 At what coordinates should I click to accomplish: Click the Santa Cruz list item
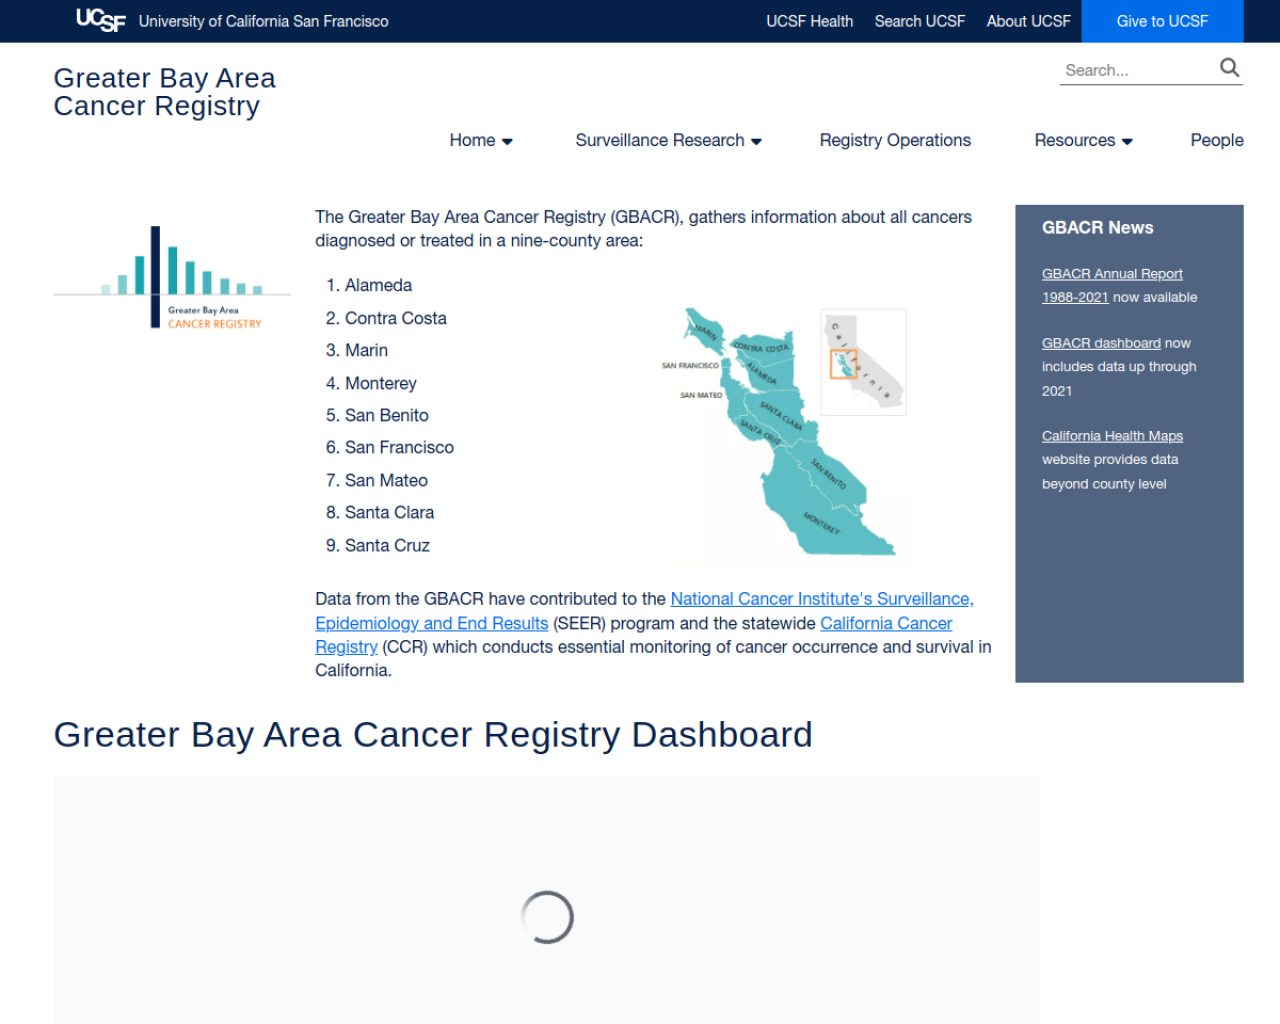pyautogui.click(x=387, y=545)
